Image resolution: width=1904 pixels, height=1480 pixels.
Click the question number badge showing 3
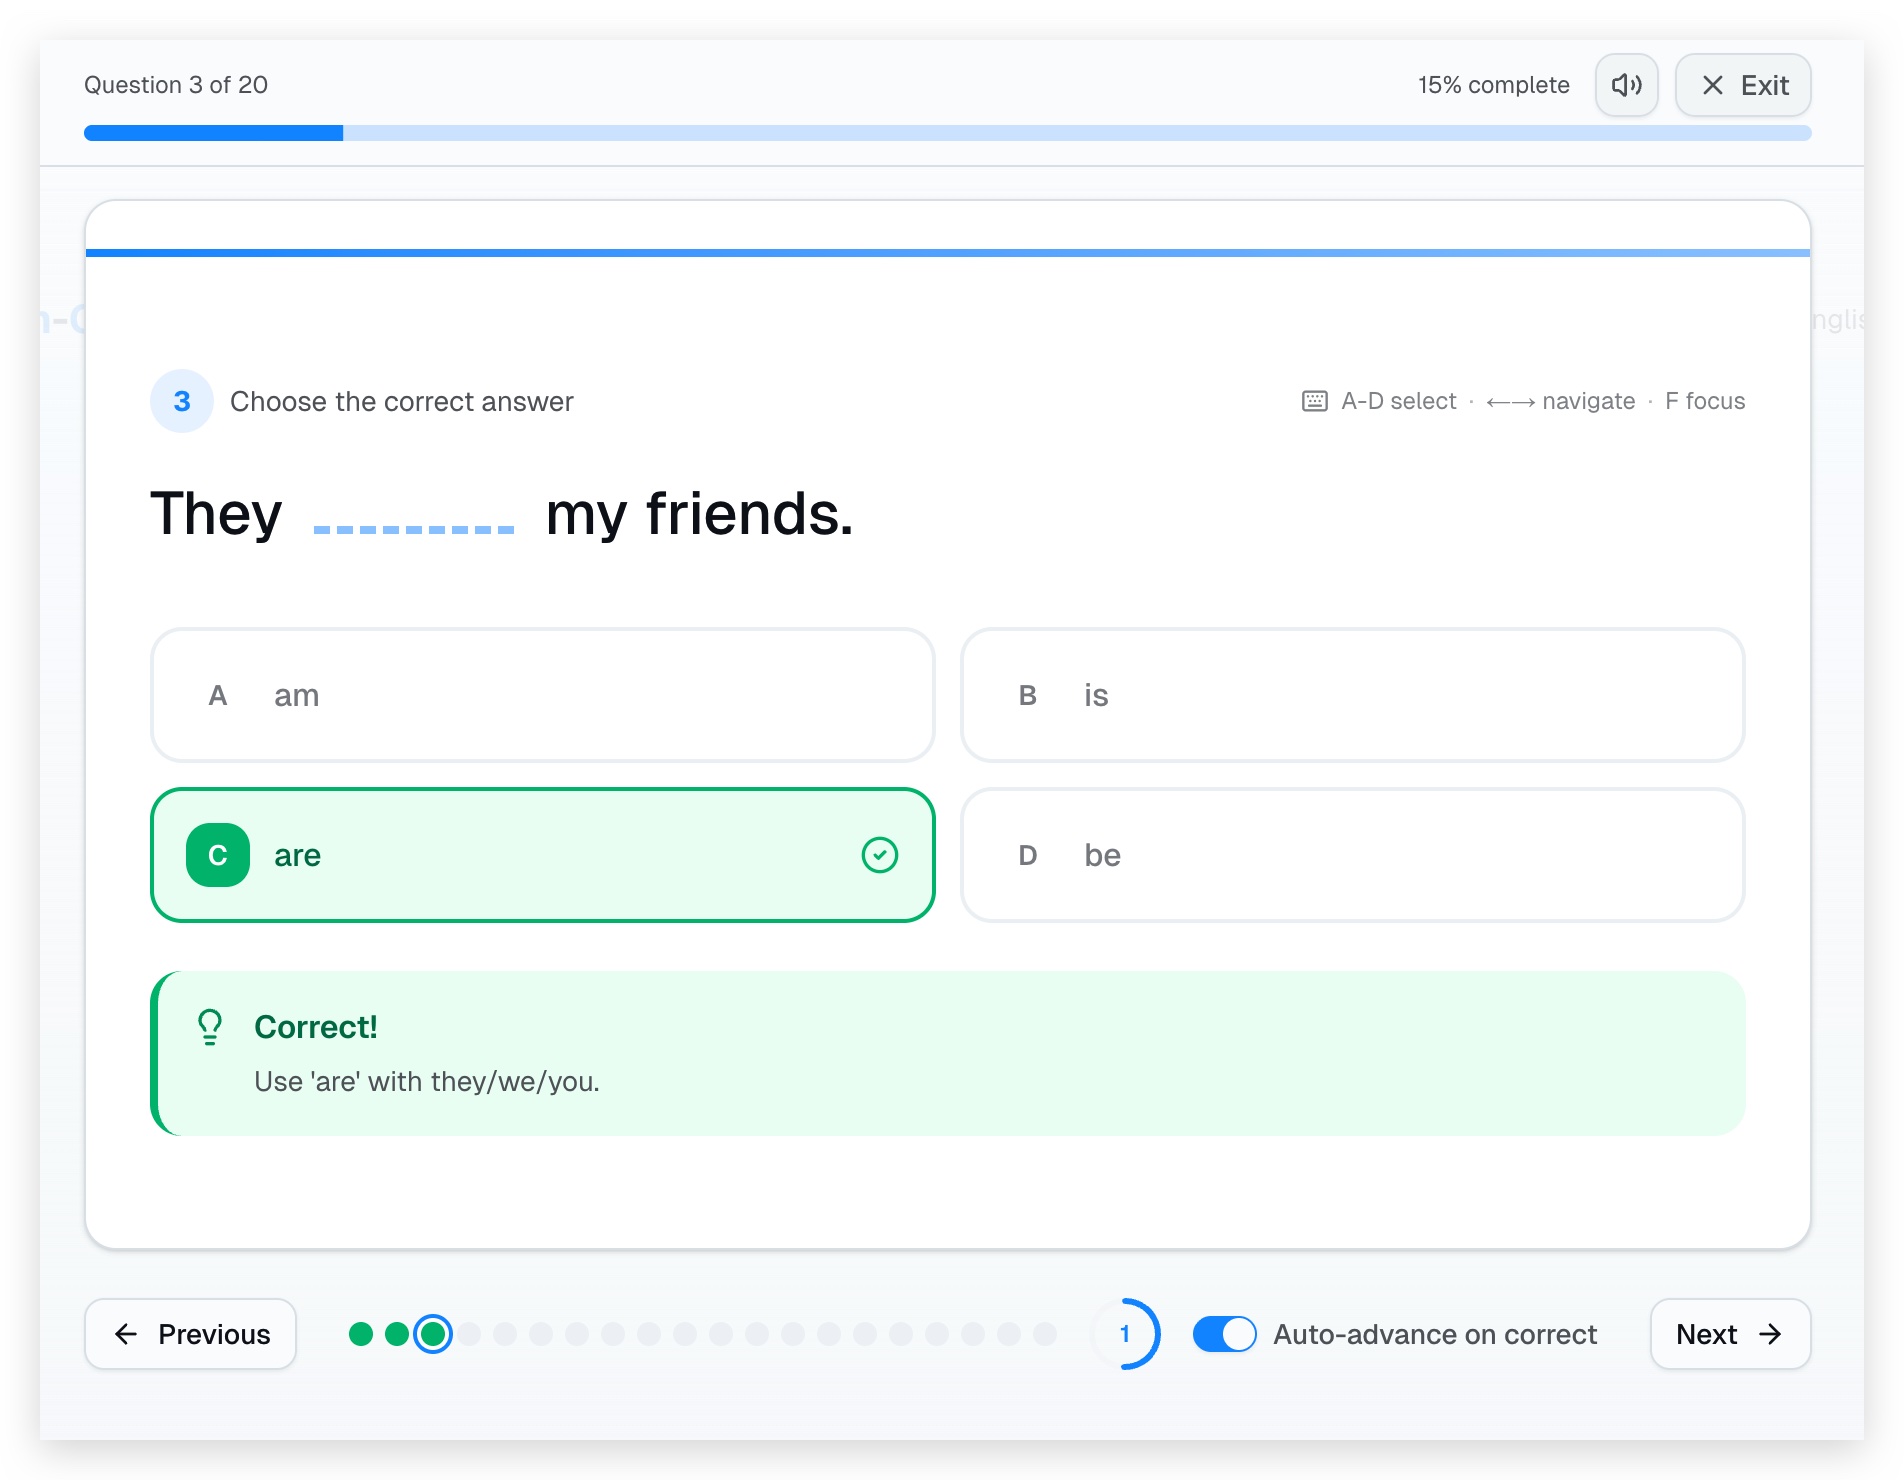point(181,400)
